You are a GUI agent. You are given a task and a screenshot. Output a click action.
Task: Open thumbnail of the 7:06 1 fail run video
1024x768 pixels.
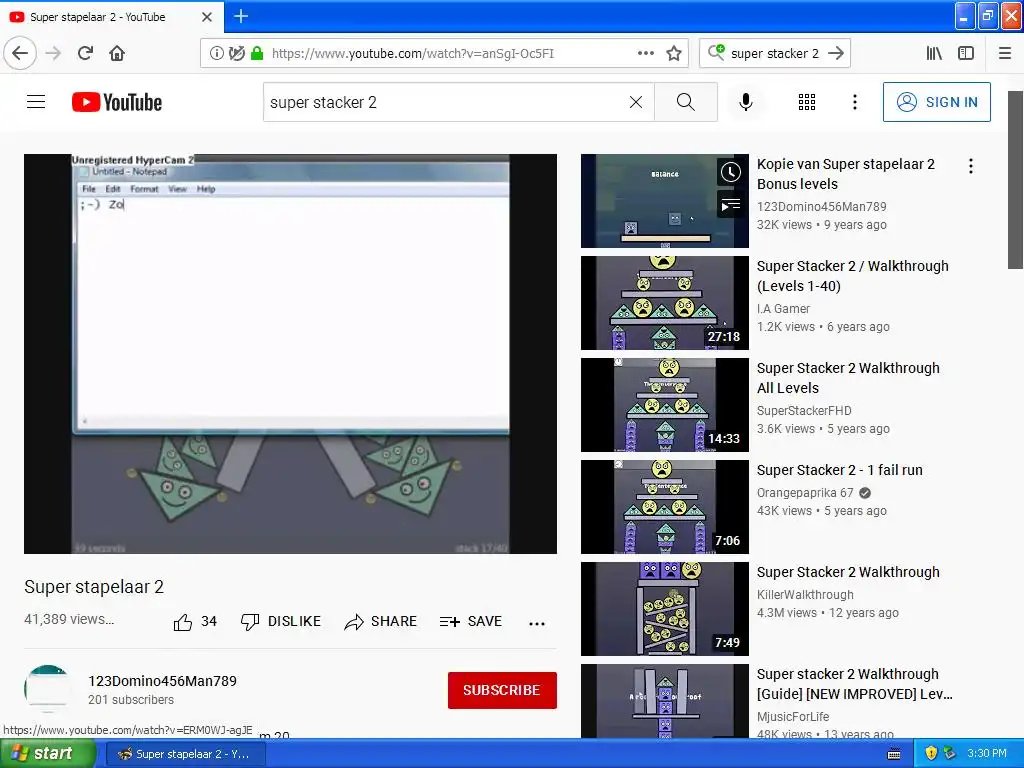[x=665, y=506]
